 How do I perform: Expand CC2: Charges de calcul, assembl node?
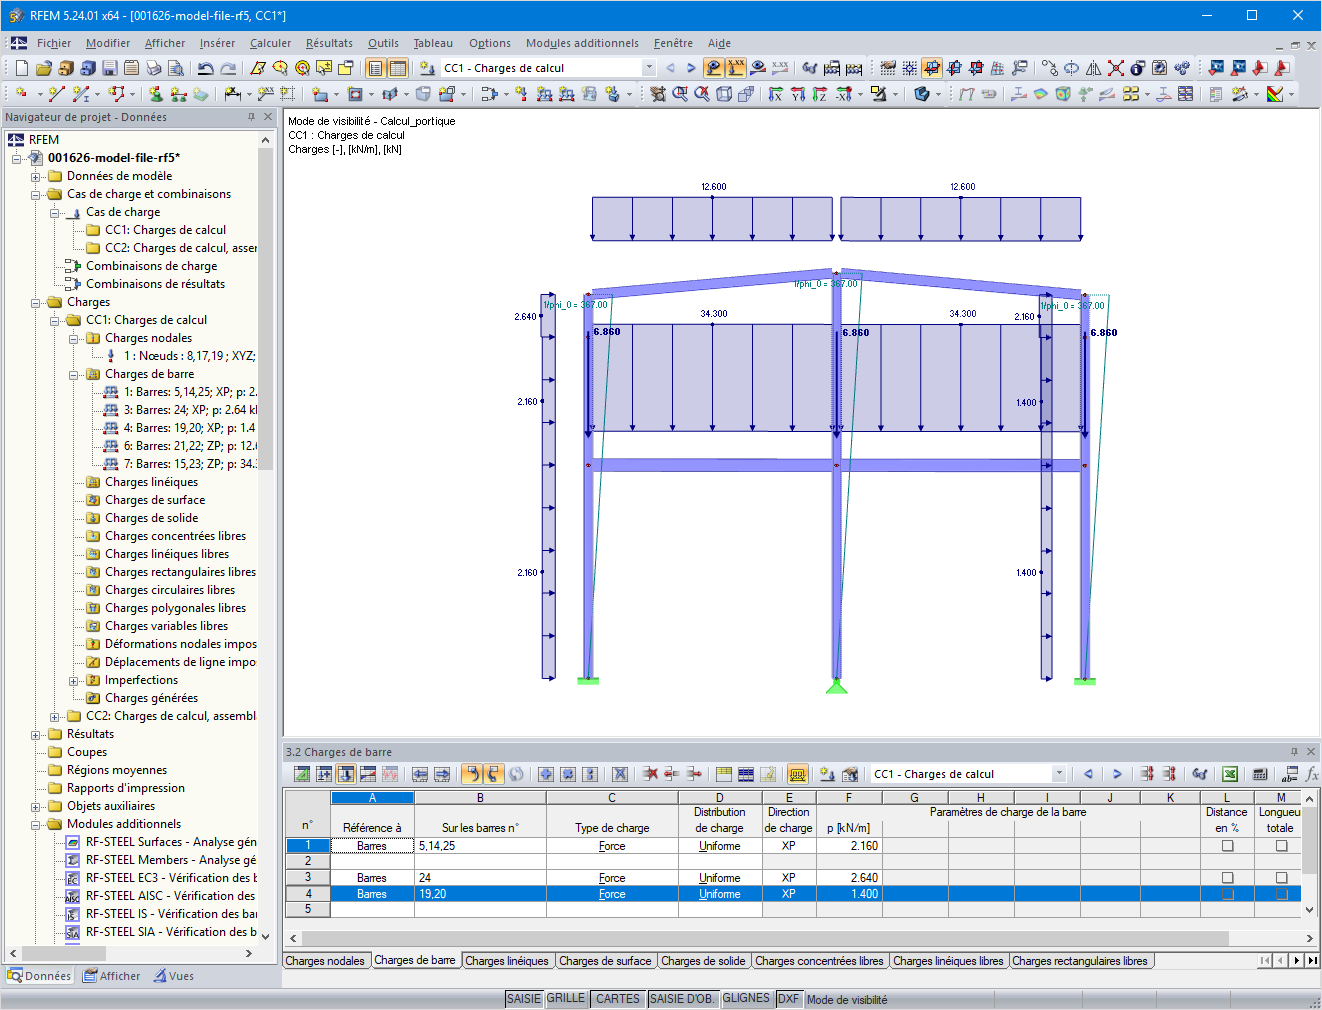point(55,716)
